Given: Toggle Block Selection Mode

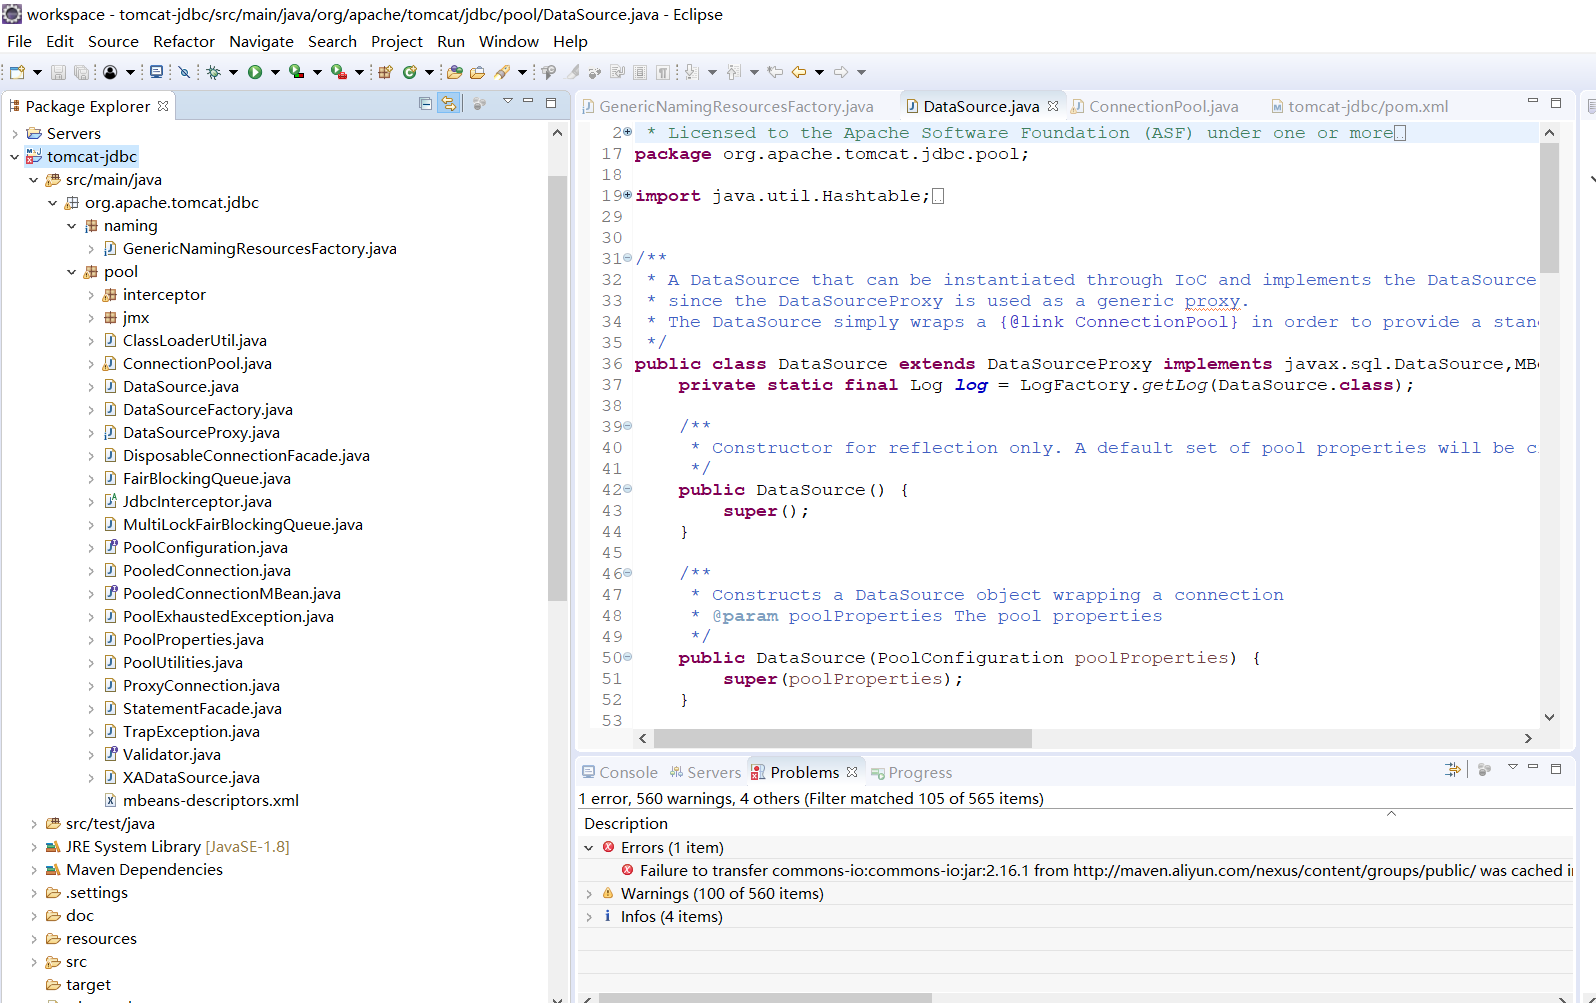Looking at the screenshot, I should pos(640,72).
